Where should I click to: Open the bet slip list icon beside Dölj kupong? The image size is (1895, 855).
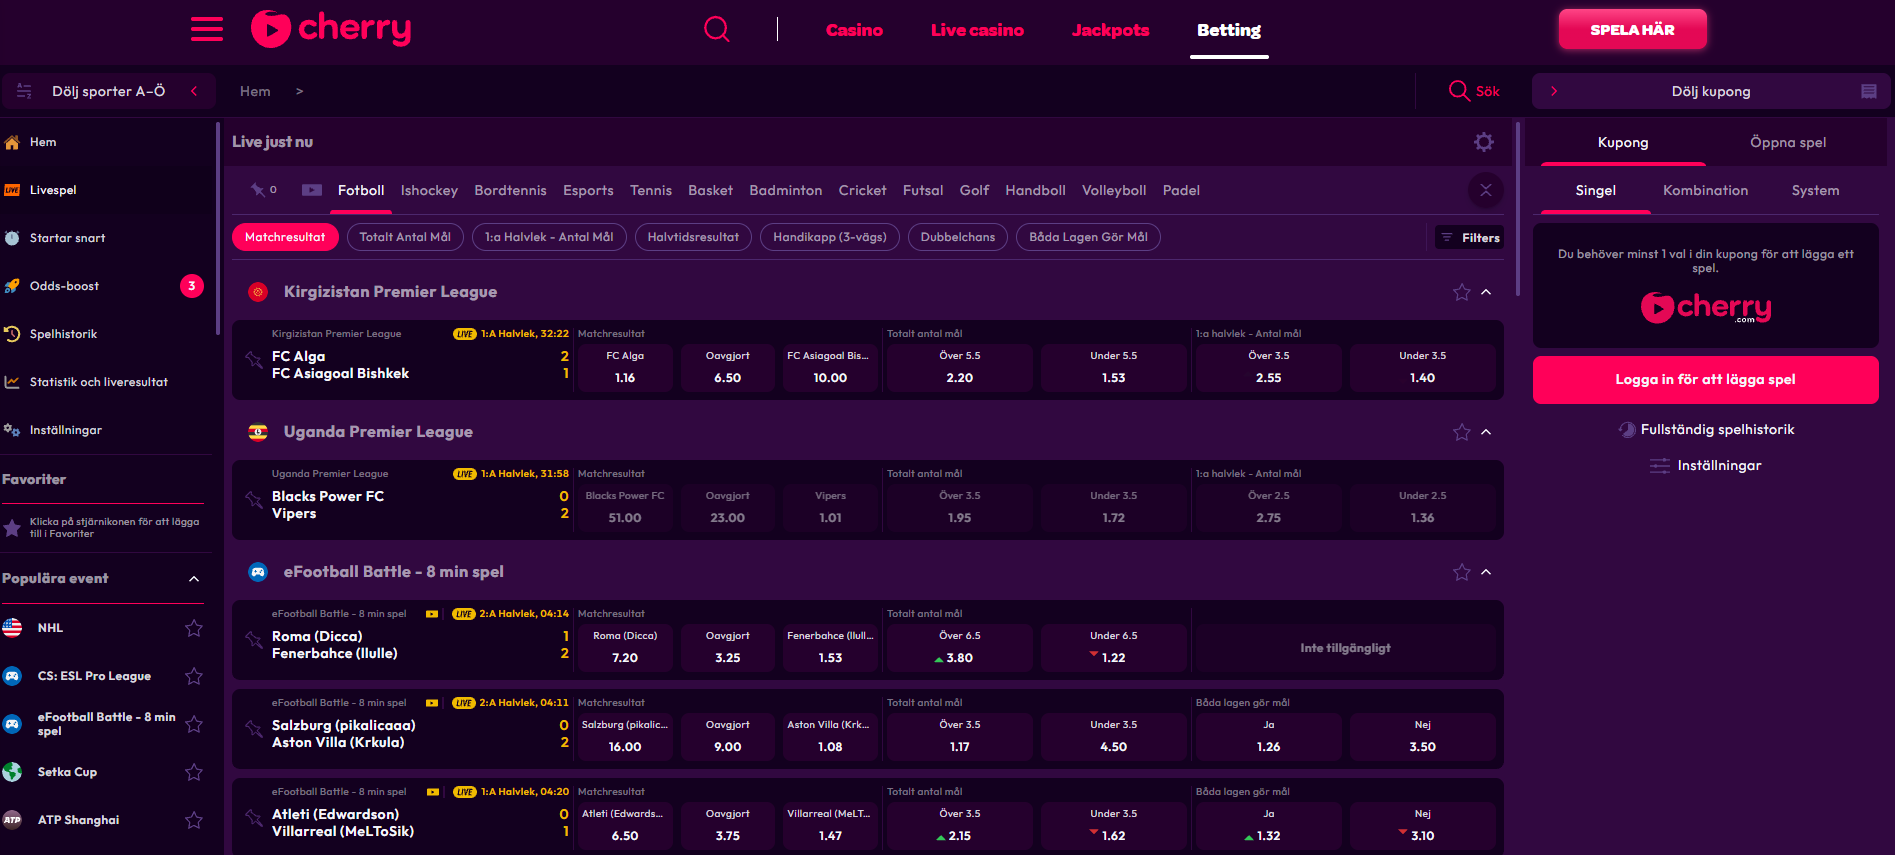click(x=1869, y=91)
